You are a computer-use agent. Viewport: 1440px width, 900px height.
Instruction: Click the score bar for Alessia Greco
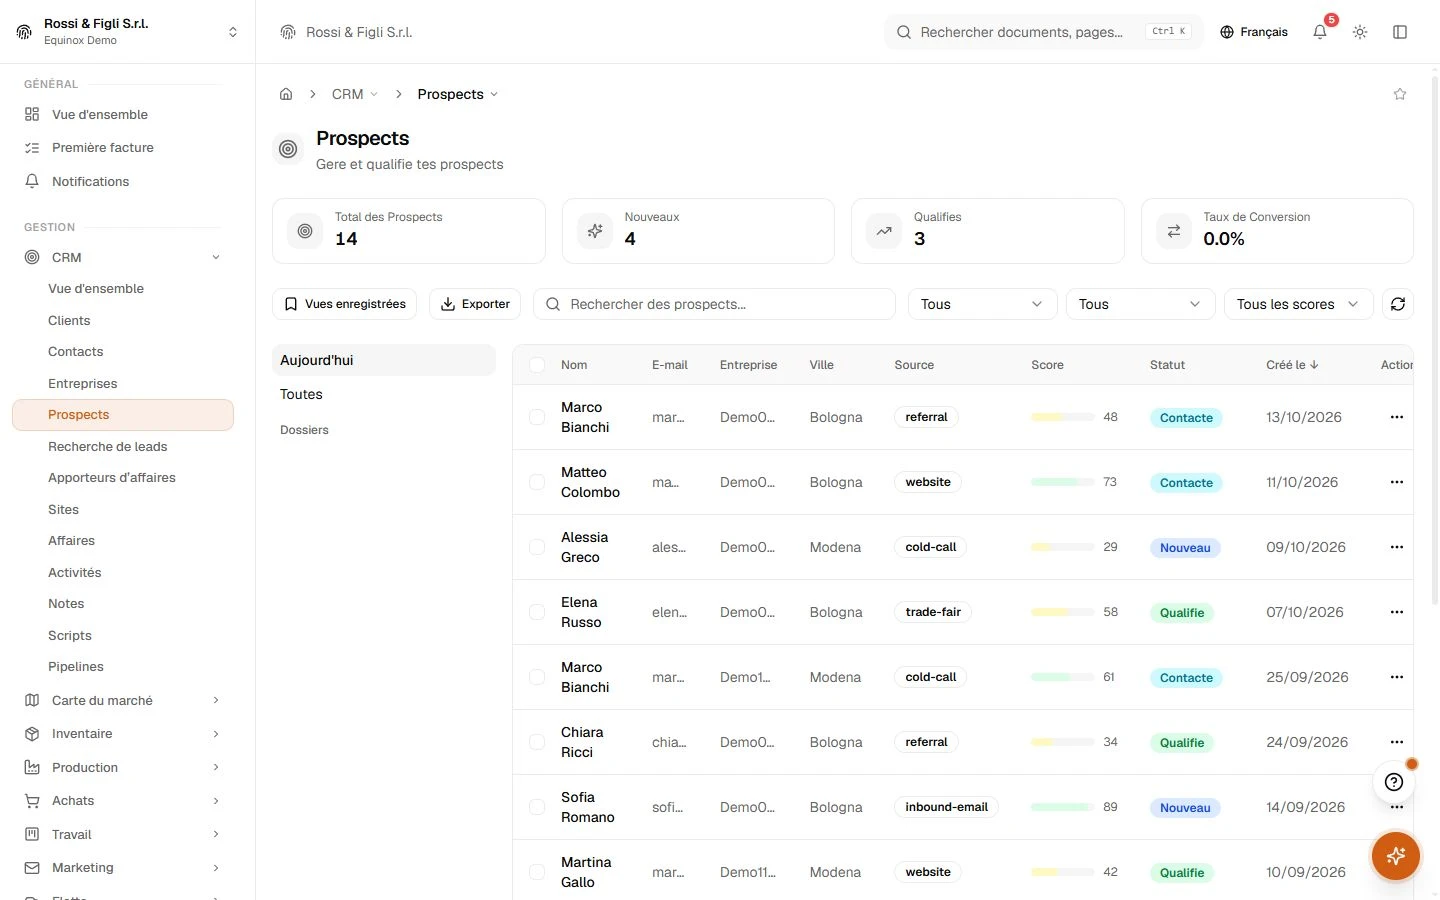coord(1062,547)
